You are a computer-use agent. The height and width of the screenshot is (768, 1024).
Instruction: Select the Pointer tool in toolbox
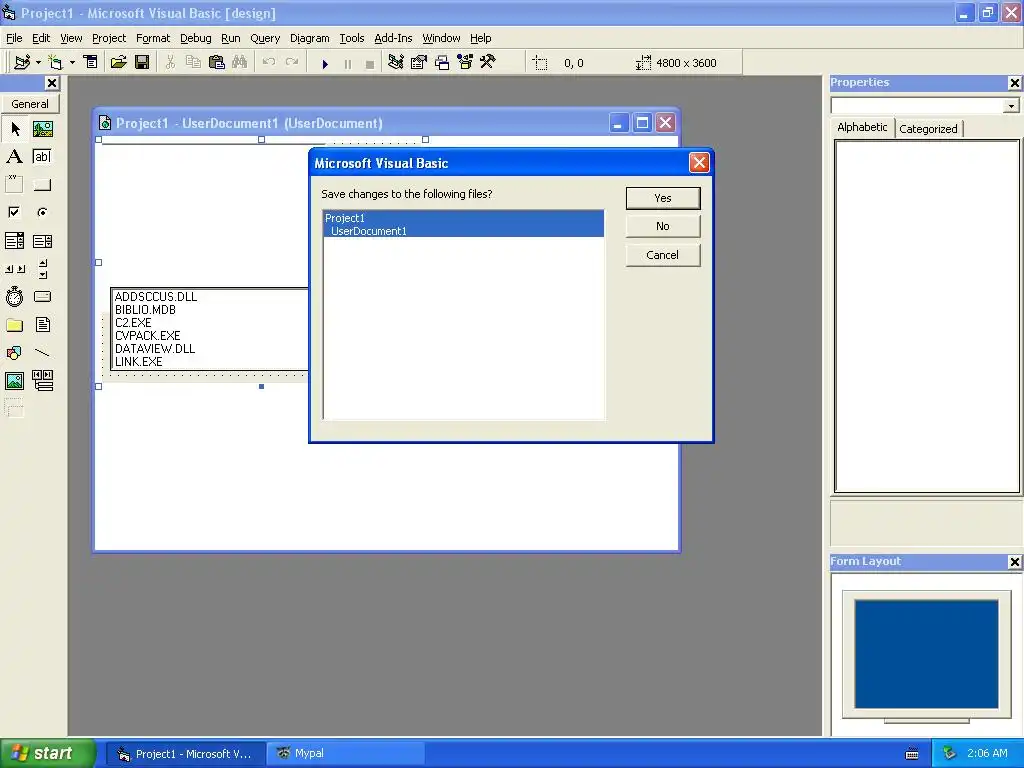tap(14, 129)
